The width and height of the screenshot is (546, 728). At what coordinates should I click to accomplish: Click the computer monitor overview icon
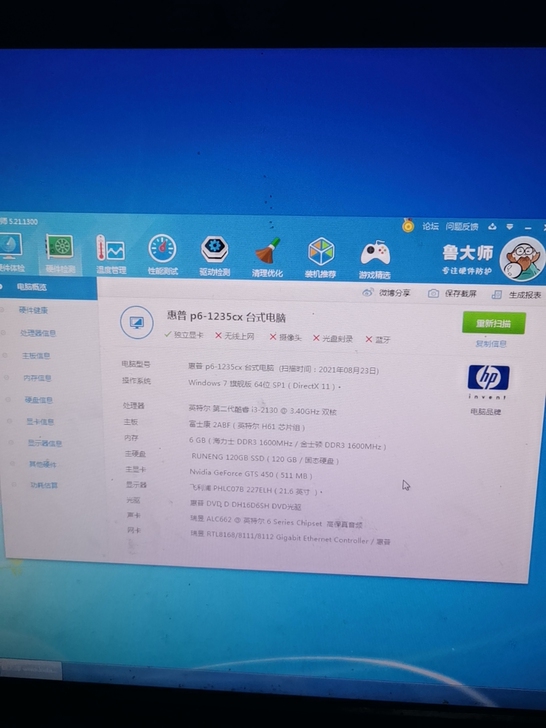pyautogui.click(x=136, y=322)
